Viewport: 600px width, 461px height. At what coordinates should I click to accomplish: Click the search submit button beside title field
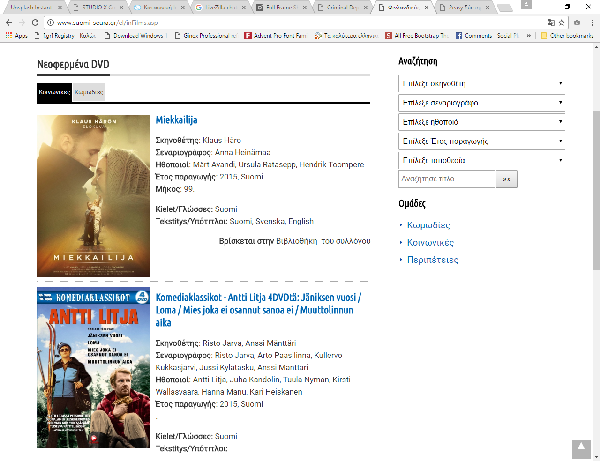click(x=507, y=179)
